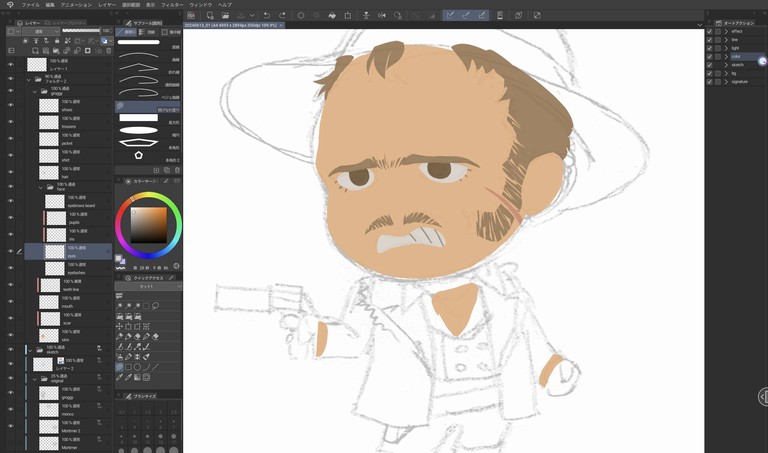
Task: Collapse the original folder in layer list
Action: [x=35, y=379]
